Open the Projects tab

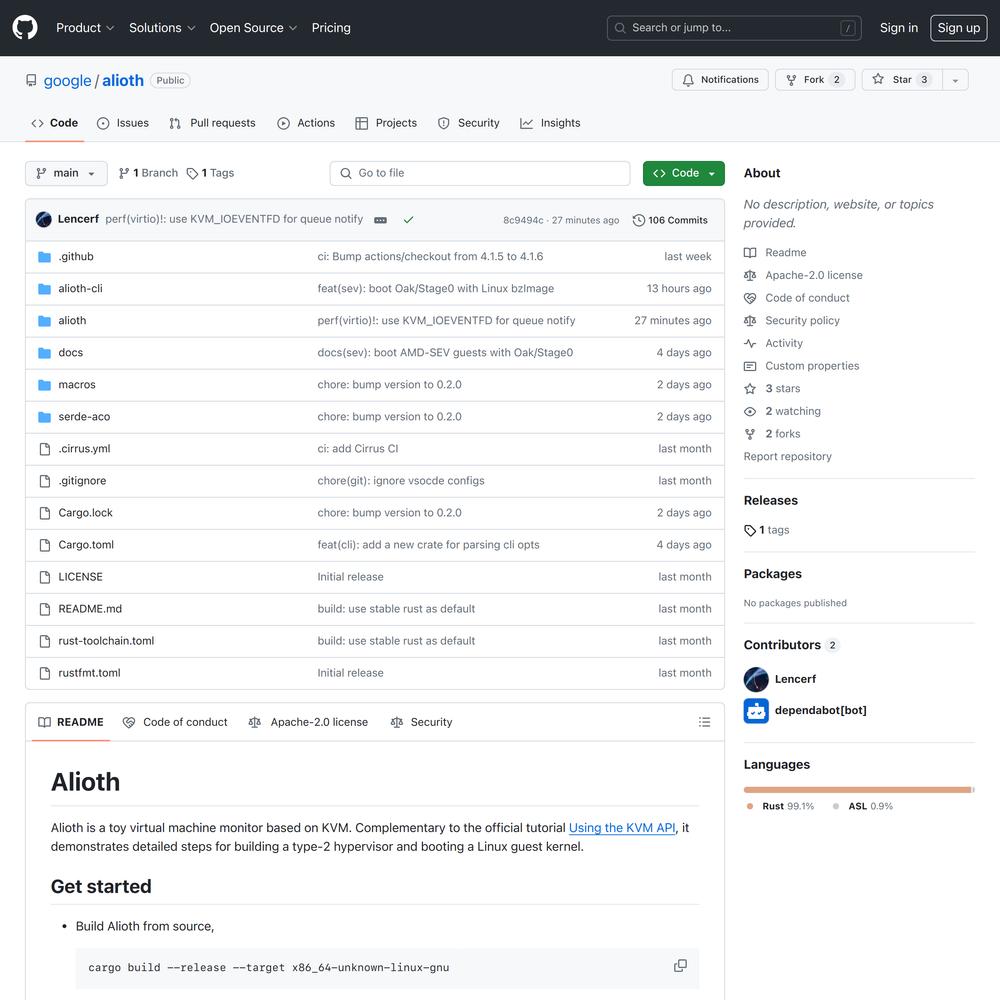click(386, 123)
